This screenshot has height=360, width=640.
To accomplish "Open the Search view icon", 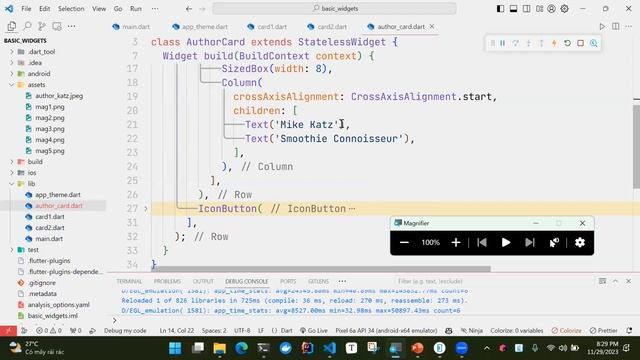I will pos(27,27).
